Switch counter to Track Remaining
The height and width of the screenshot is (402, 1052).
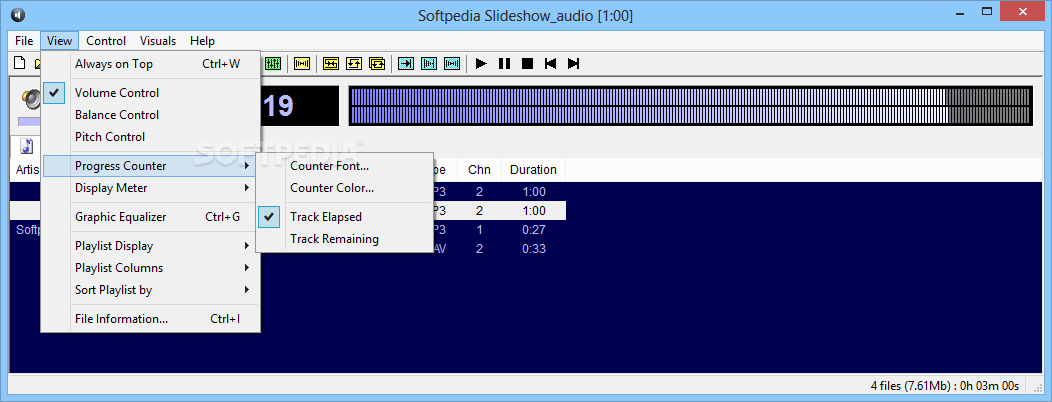pyautogui.click(x=344, y=239)
